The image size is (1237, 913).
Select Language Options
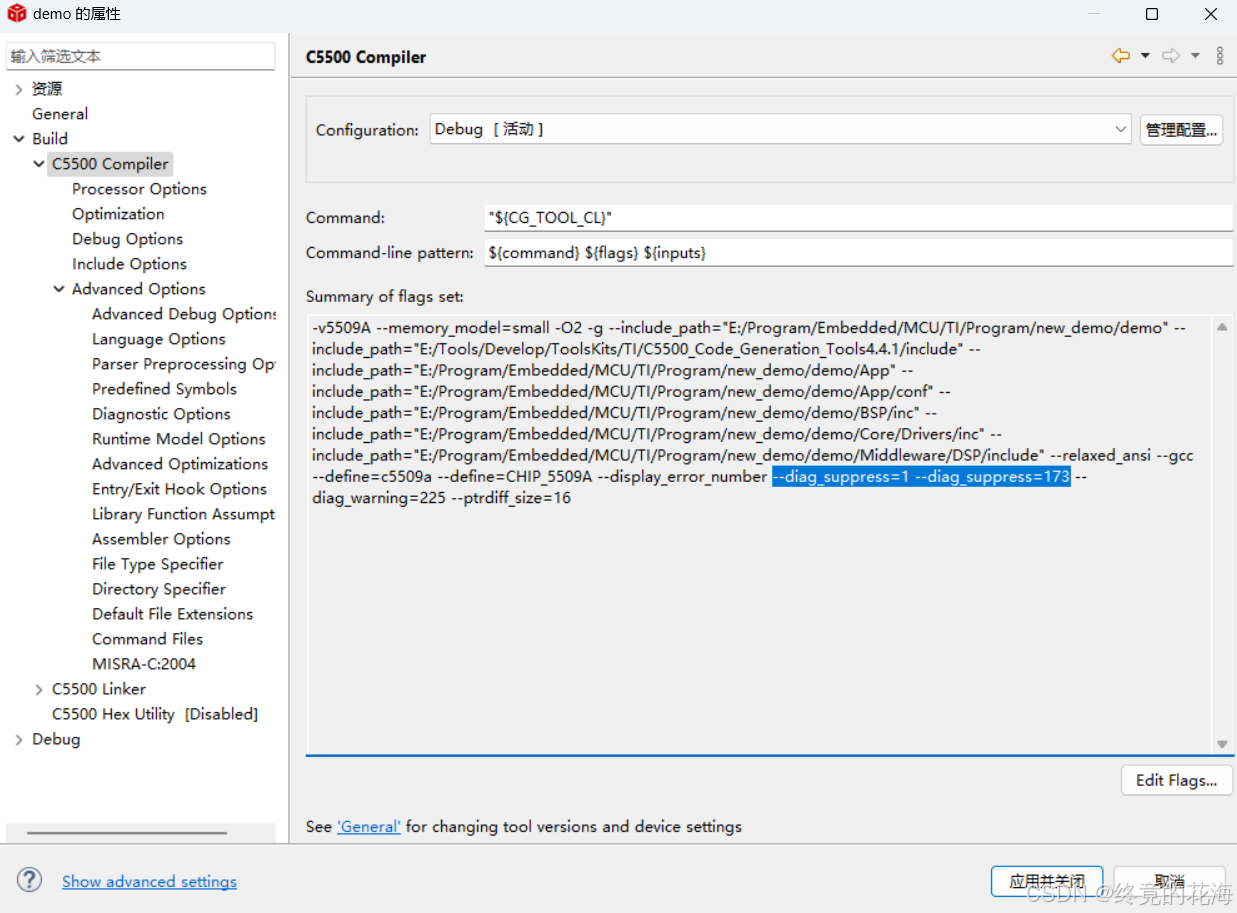[x=158, y=339]
